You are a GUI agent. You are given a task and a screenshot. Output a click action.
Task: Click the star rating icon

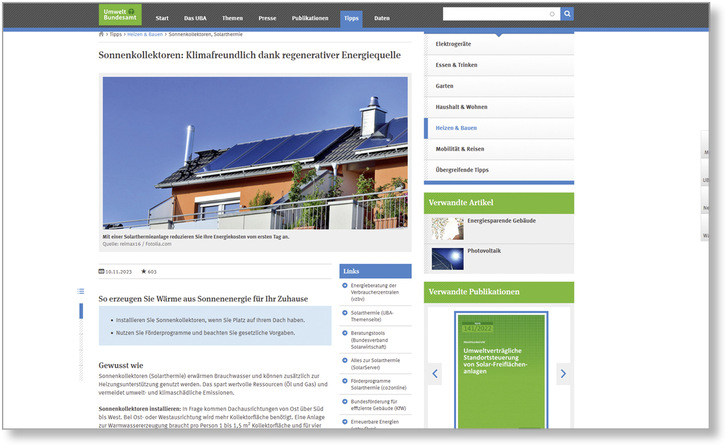point(144,271)
